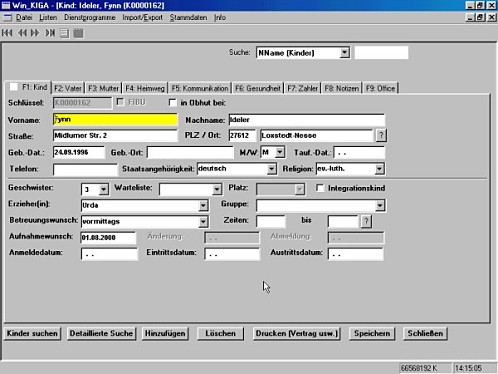This screenshot has height=374, width=498.
Task: Click question mark button beside Ort field
Action: [381, 135]
